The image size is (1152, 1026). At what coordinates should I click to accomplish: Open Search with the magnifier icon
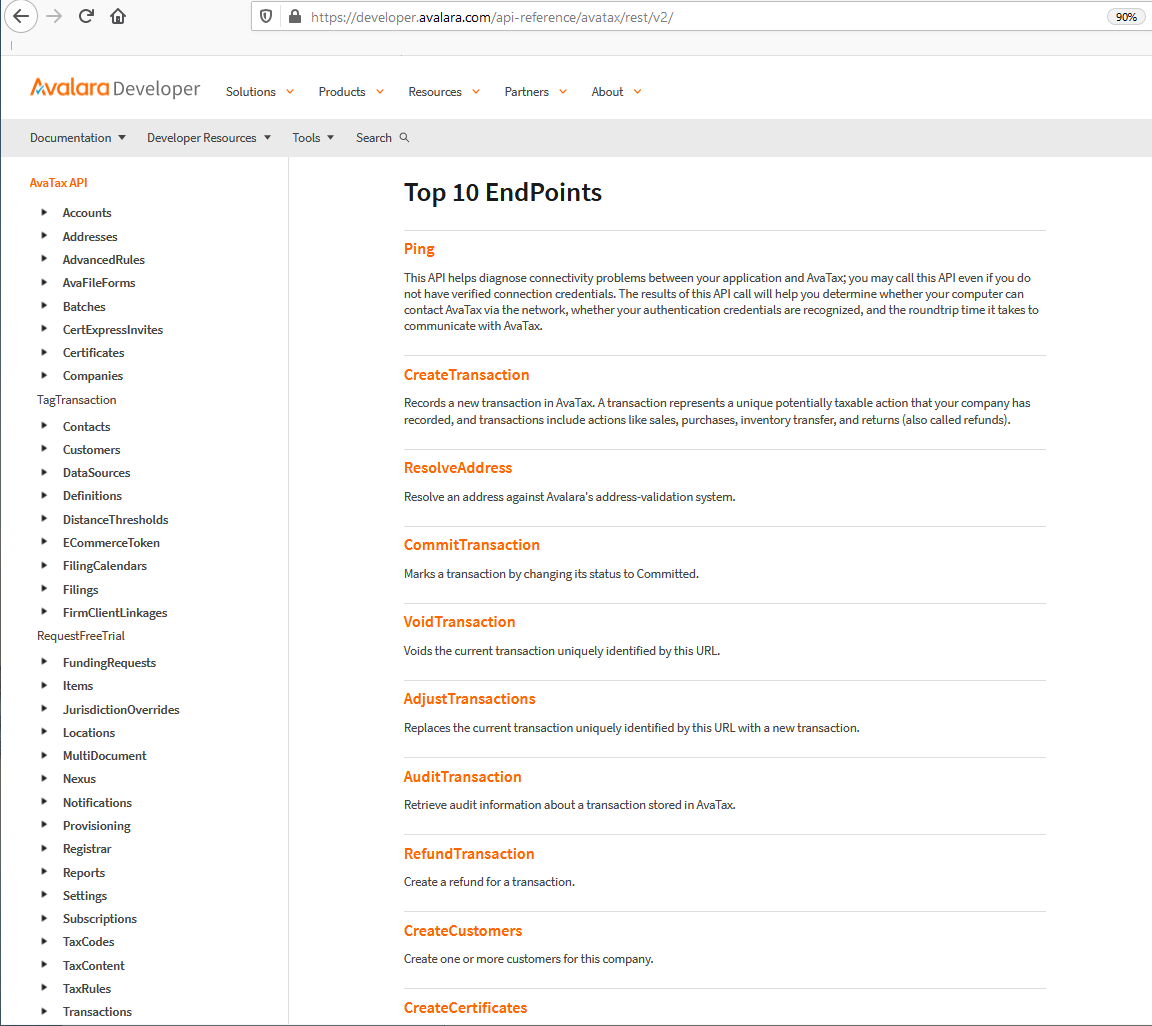404,138
